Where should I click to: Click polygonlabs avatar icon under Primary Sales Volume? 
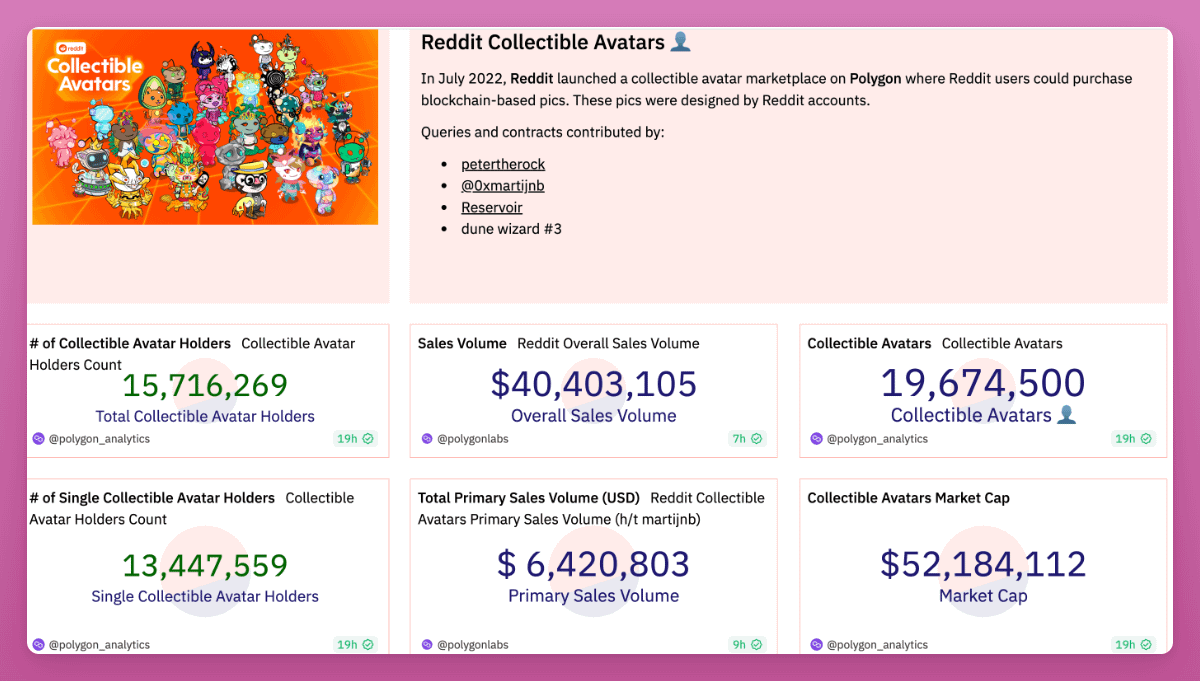coord(427,645)
